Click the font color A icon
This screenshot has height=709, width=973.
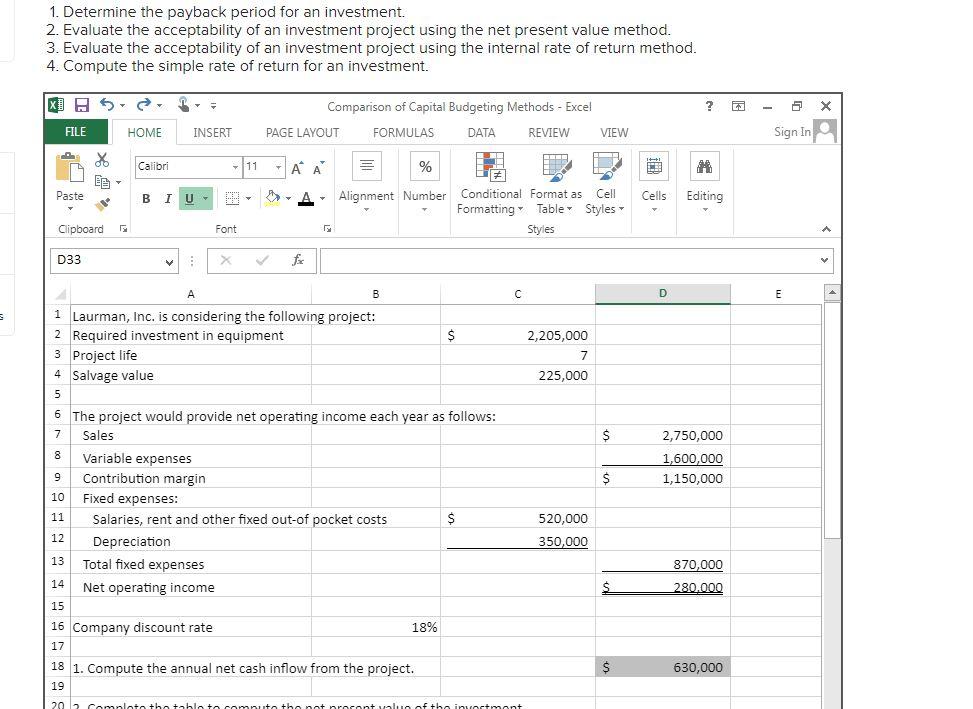tap(306, 198)
